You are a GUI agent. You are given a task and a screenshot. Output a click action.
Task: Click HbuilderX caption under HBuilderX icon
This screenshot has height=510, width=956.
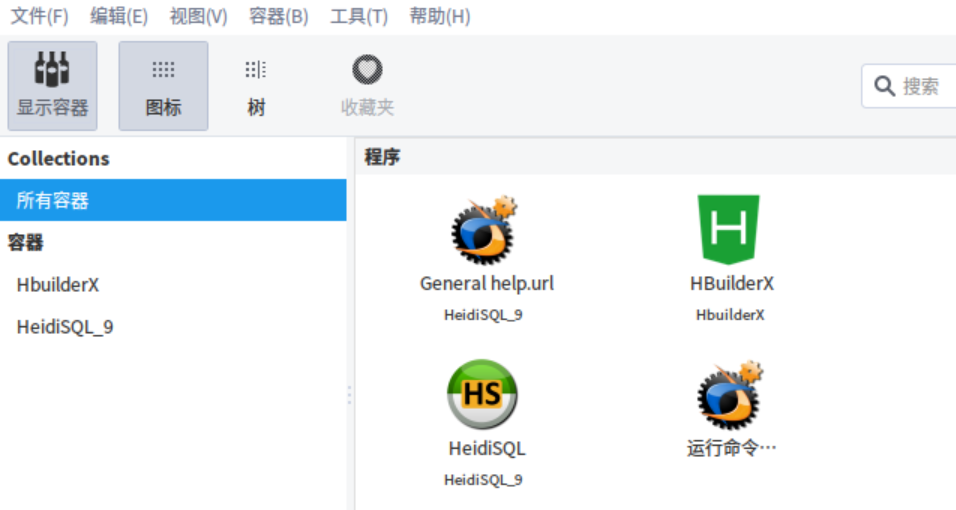point(730,315)
